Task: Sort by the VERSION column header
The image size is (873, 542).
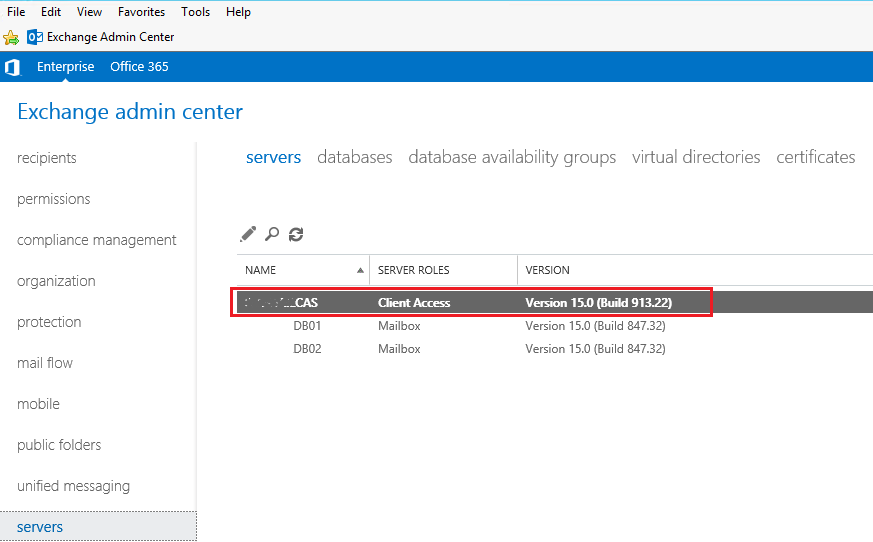Action: 547,270
